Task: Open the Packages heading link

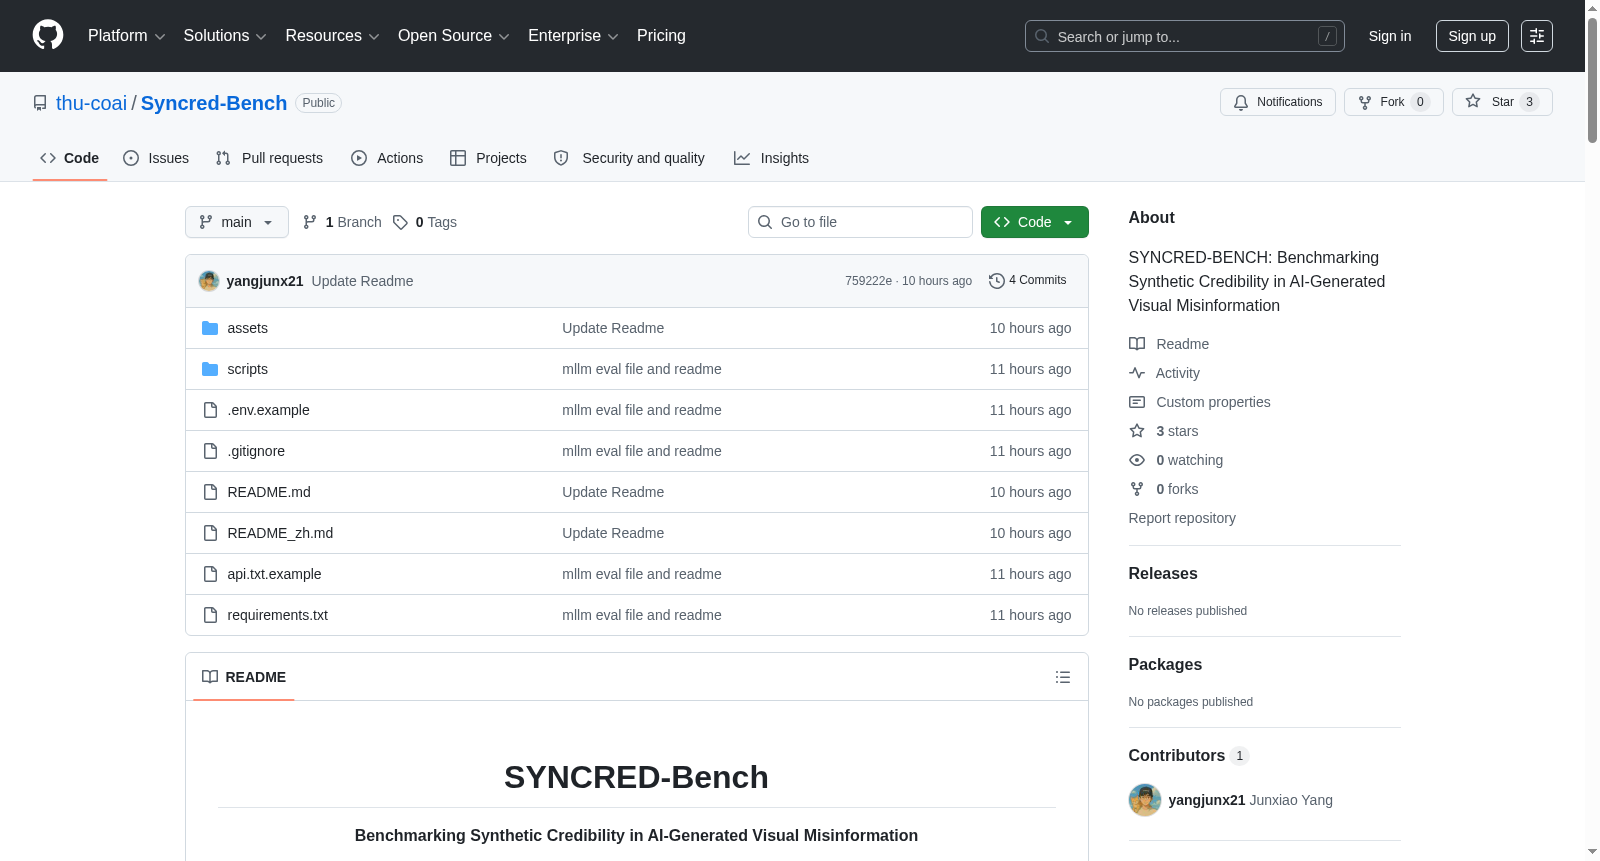Action: pyautogui.click(x=1165, y=664)
